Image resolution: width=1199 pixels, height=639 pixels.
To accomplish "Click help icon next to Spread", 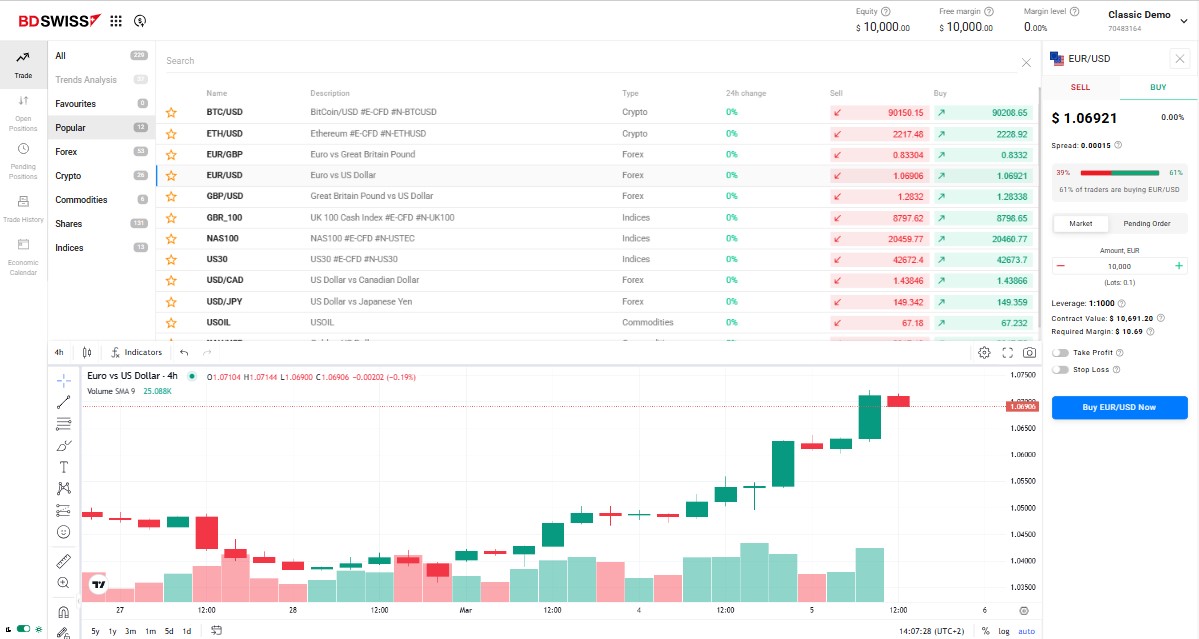I will (x=1118, y=145).
